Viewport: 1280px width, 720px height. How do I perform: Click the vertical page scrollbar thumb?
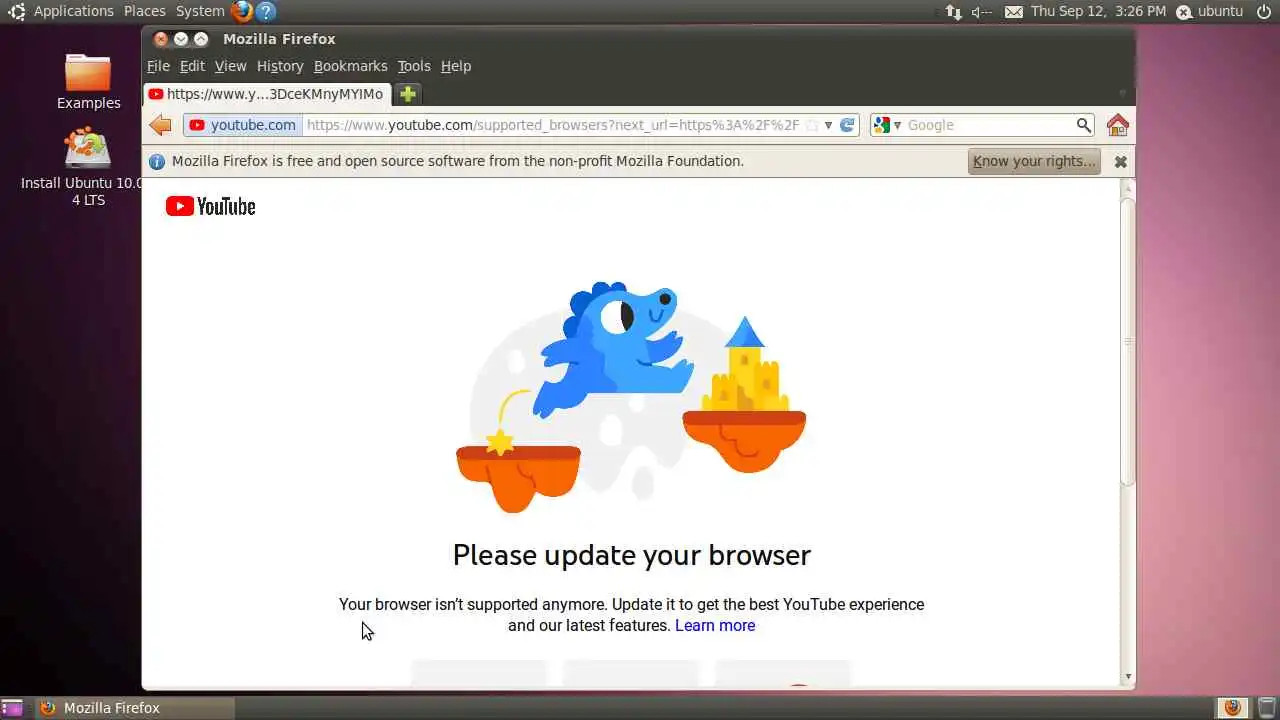coord(1128,342)
